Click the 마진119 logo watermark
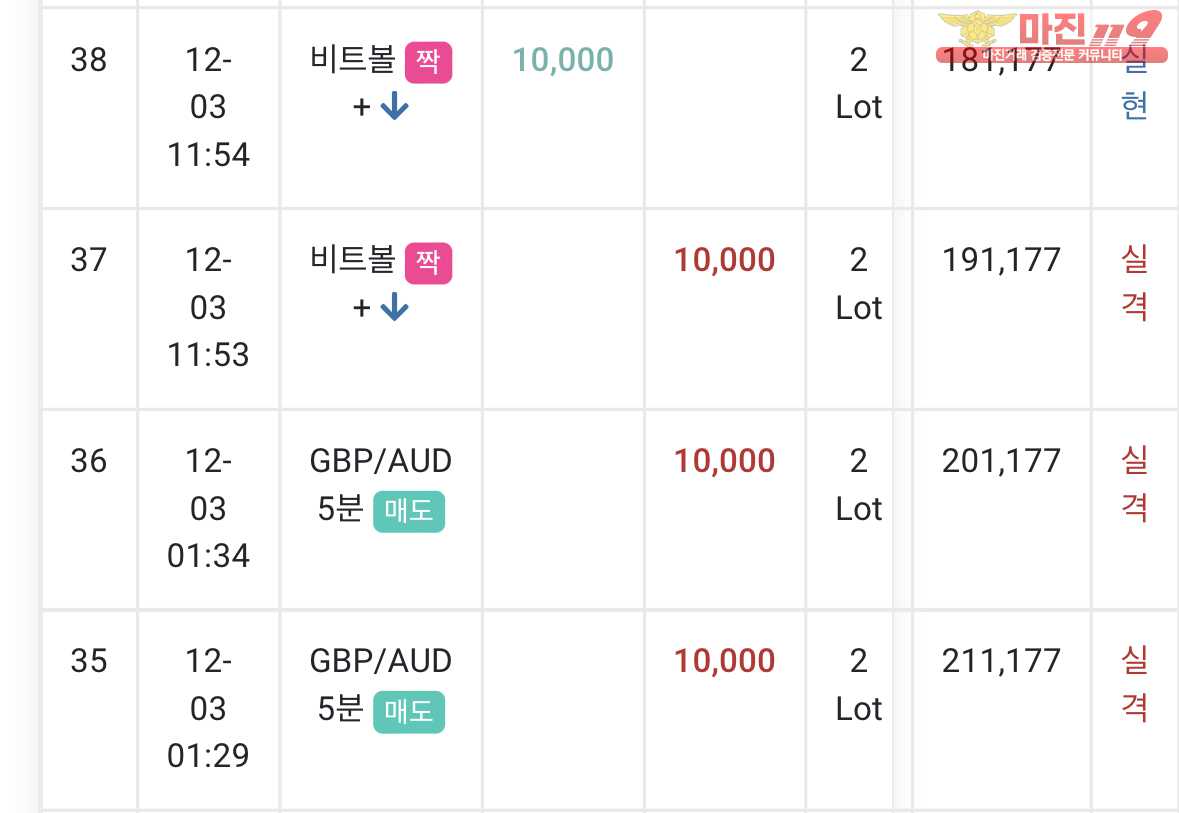The image size is (1179, 813). [x=1052, y=37]
